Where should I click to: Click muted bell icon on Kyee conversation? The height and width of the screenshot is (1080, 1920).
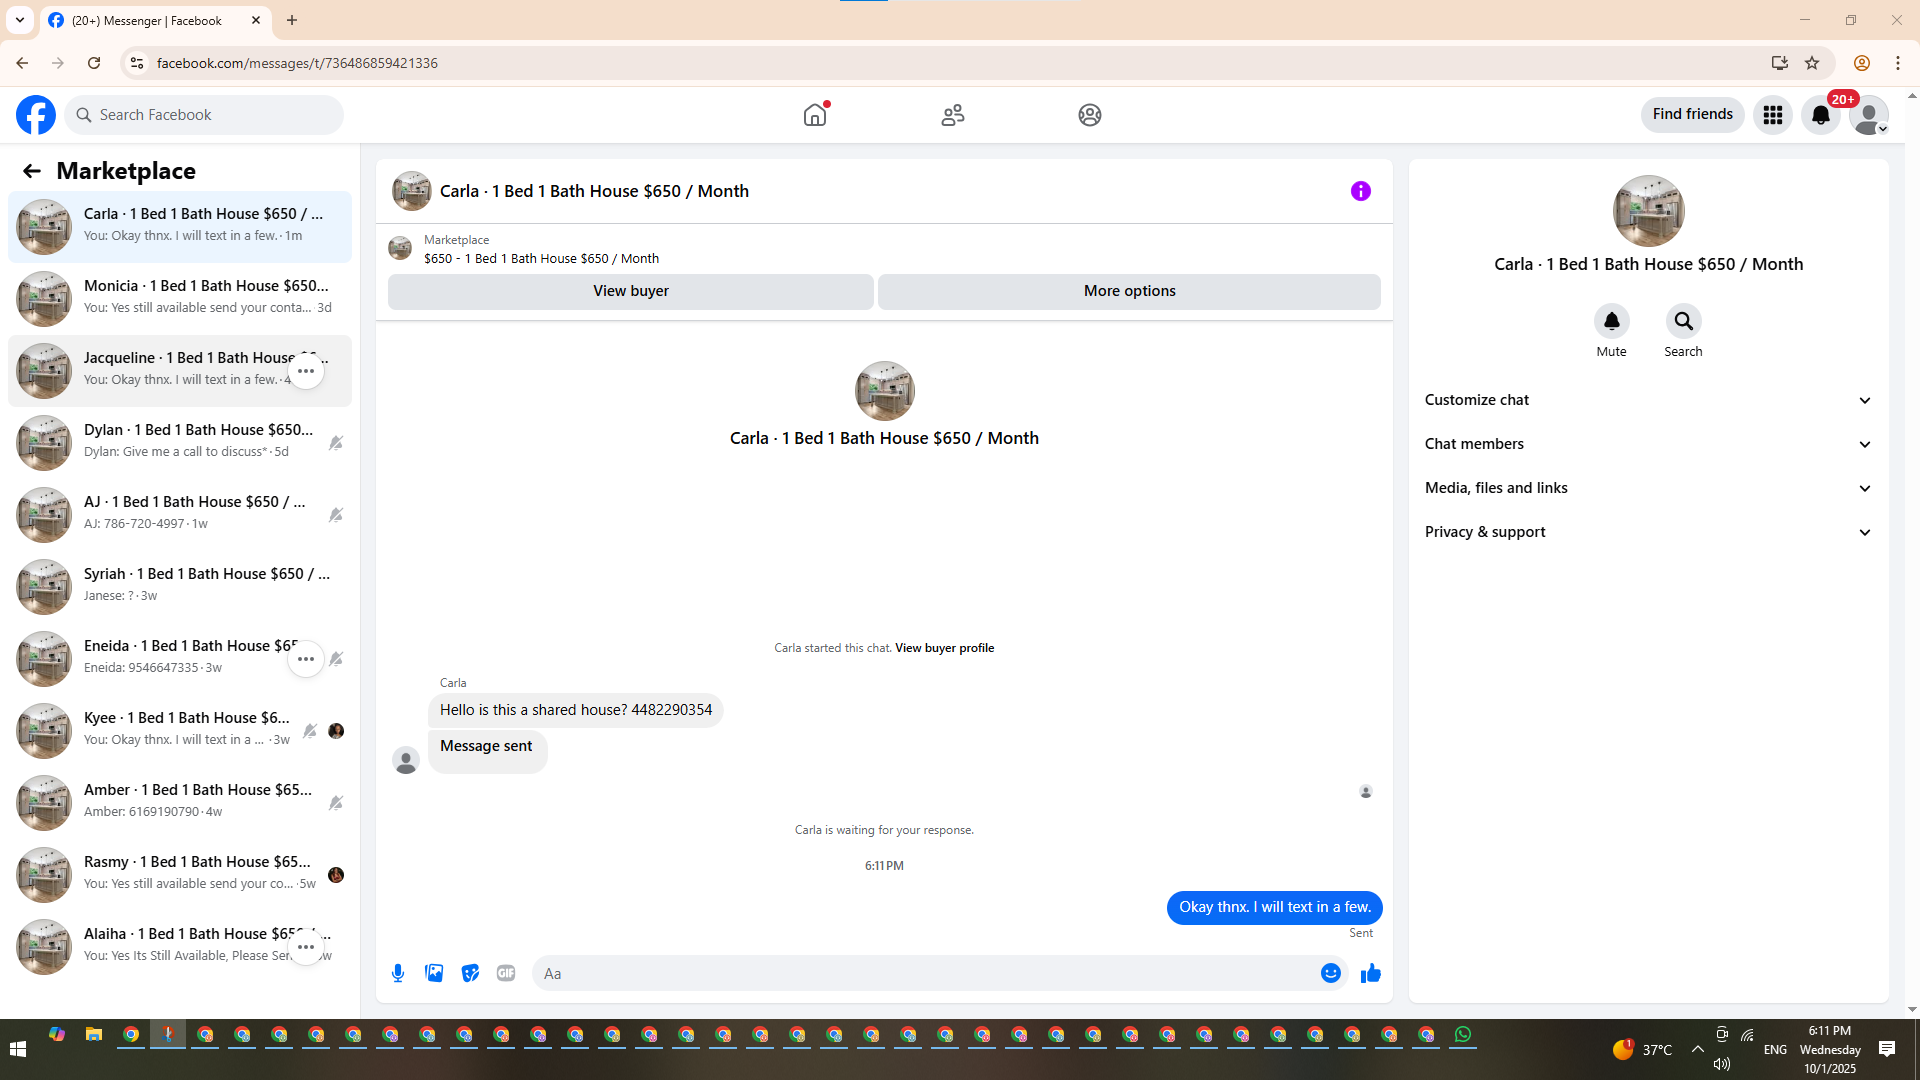coord(310,731)
